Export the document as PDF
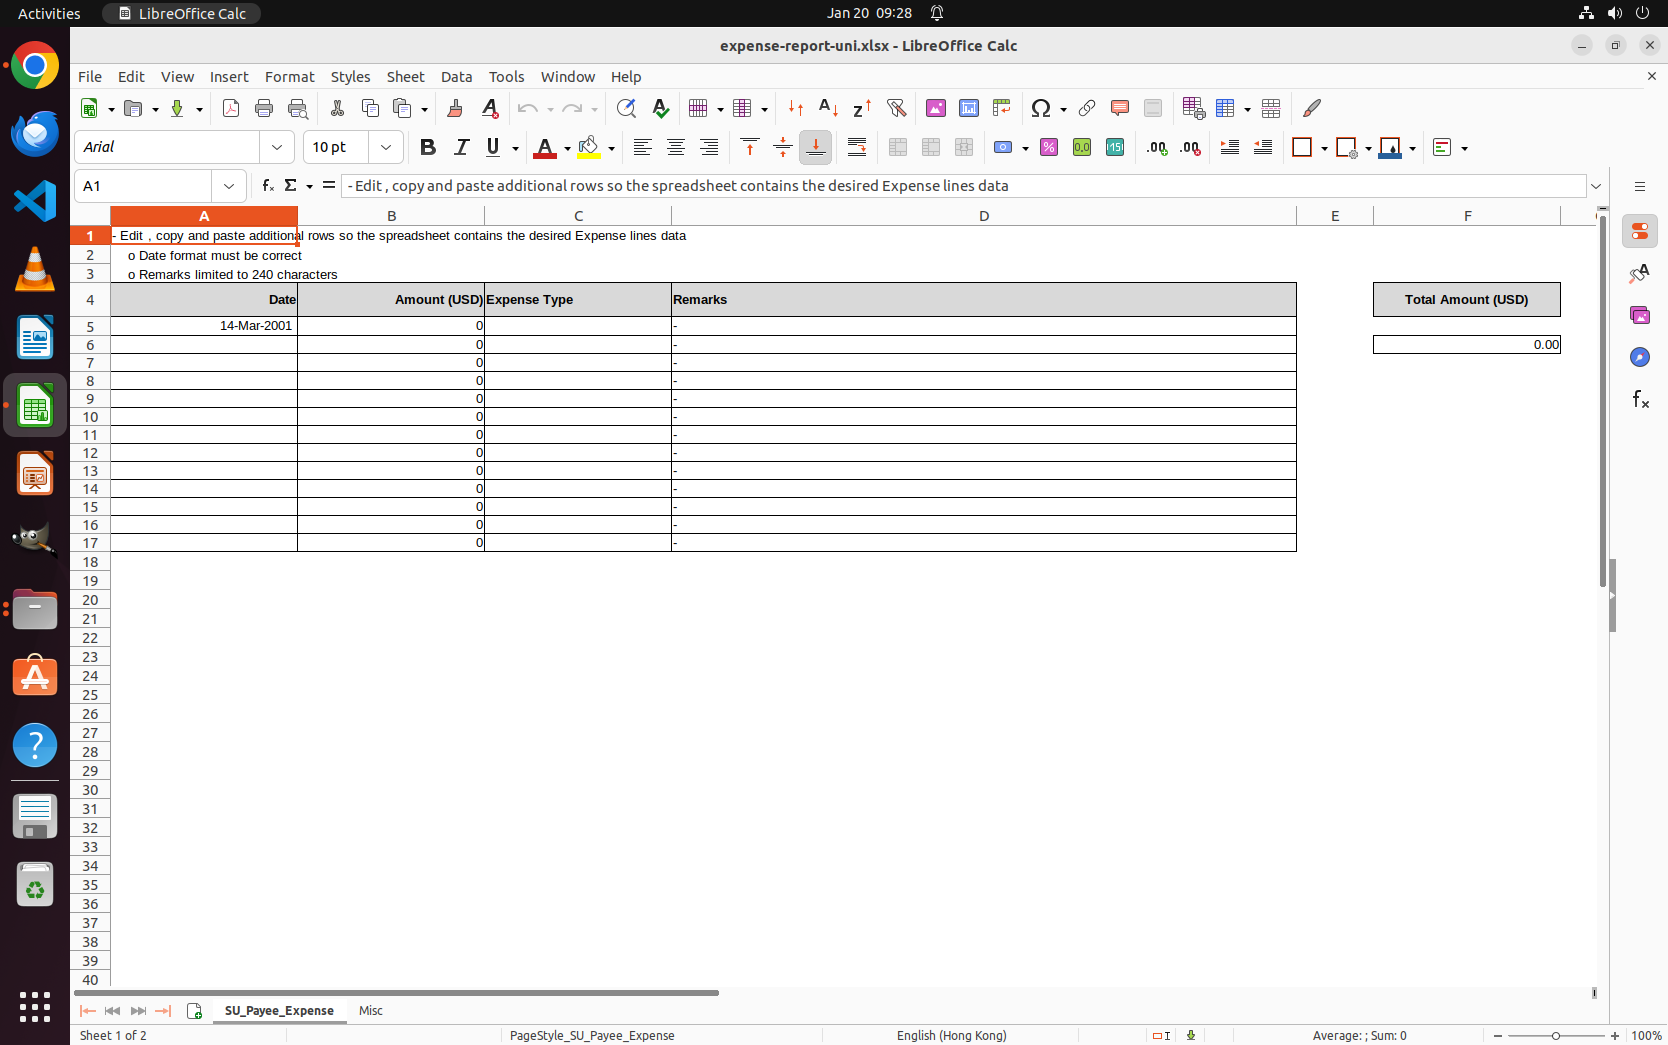Viewport: 1668px width, 1045px height. tap(231, 108)
